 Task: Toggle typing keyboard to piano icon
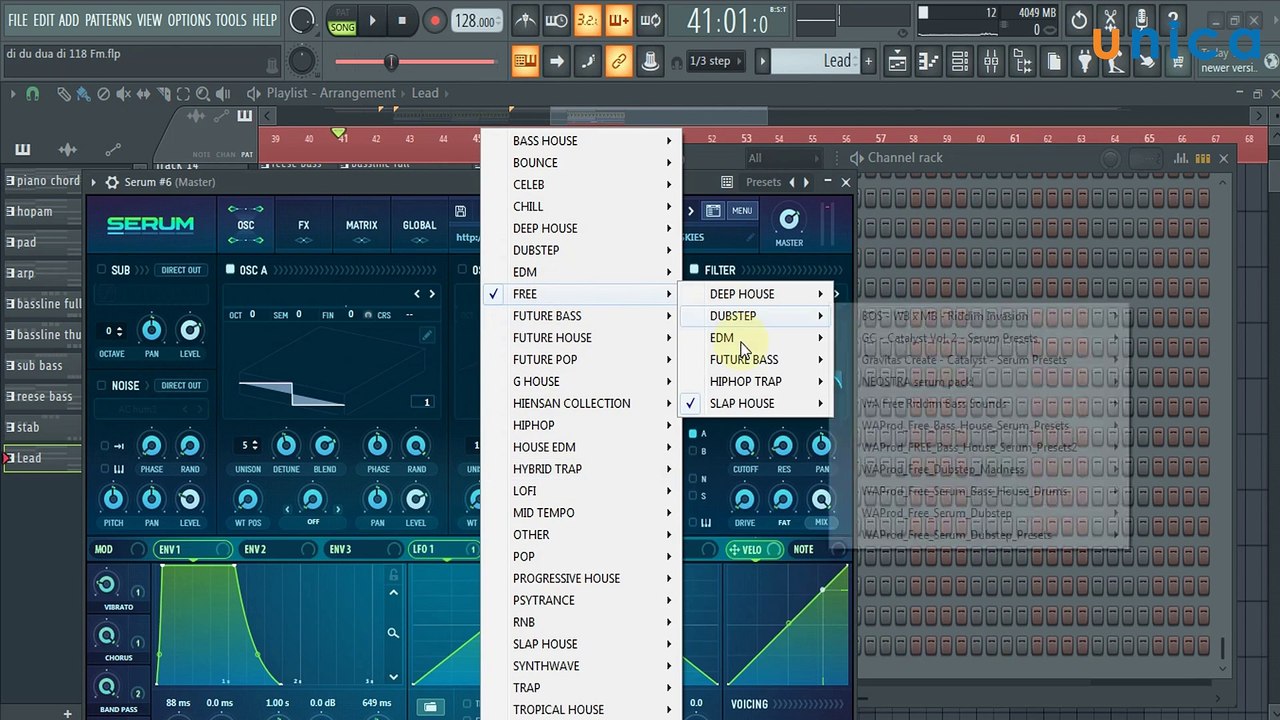[525, 61]
